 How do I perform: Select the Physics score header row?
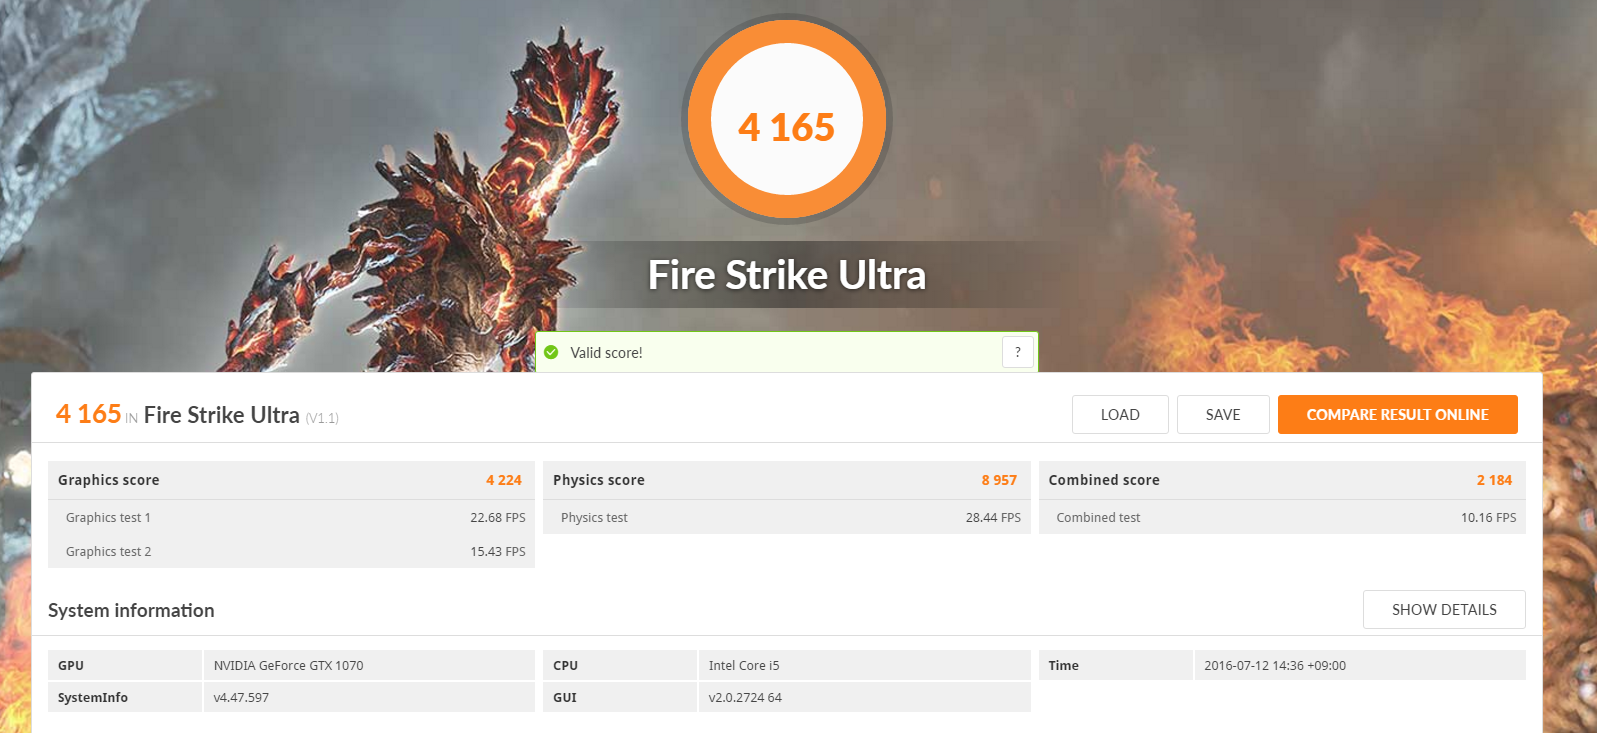point(787,480)
